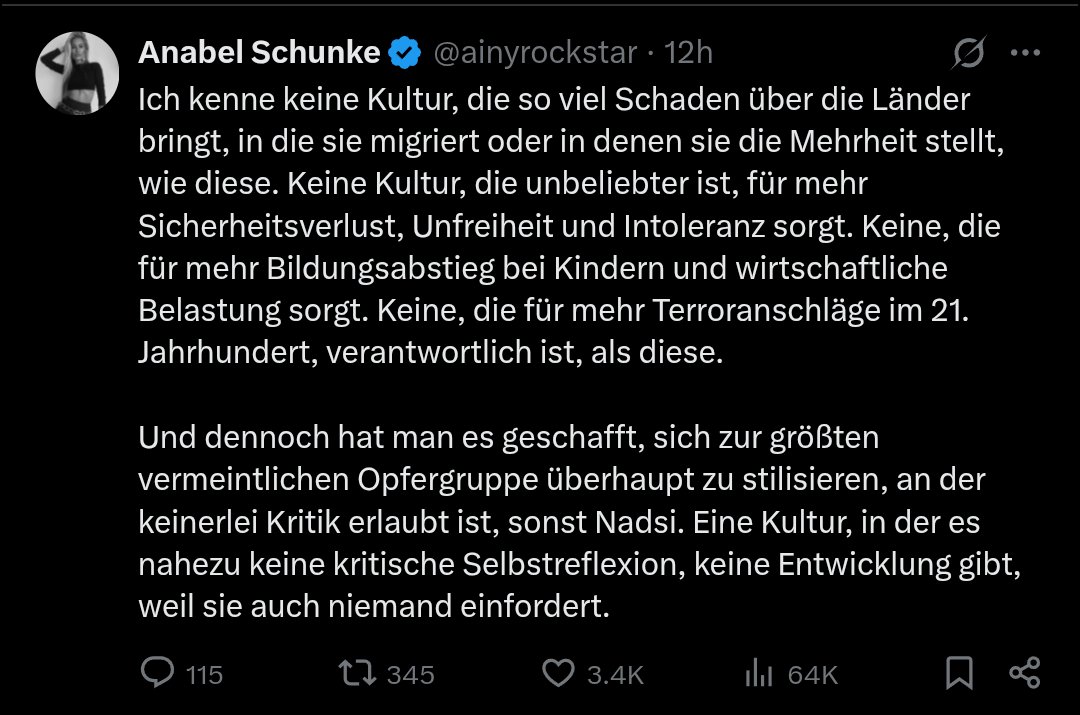Open the three-dot more options menu

1026,53
